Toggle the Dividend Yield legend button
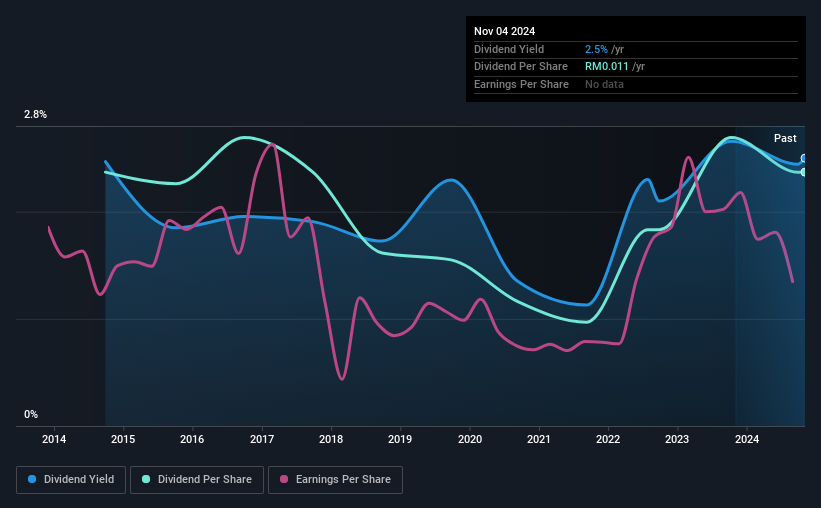 coord(71,479)
